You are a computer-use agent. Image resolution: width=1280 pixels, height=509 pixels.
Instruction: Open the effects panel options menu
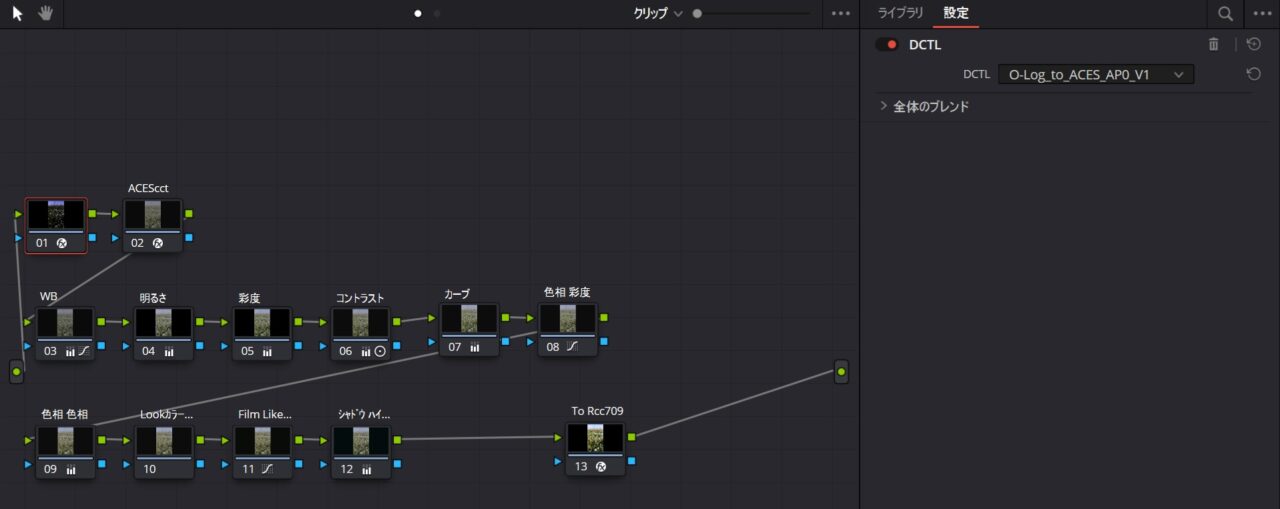[1260, 14]
